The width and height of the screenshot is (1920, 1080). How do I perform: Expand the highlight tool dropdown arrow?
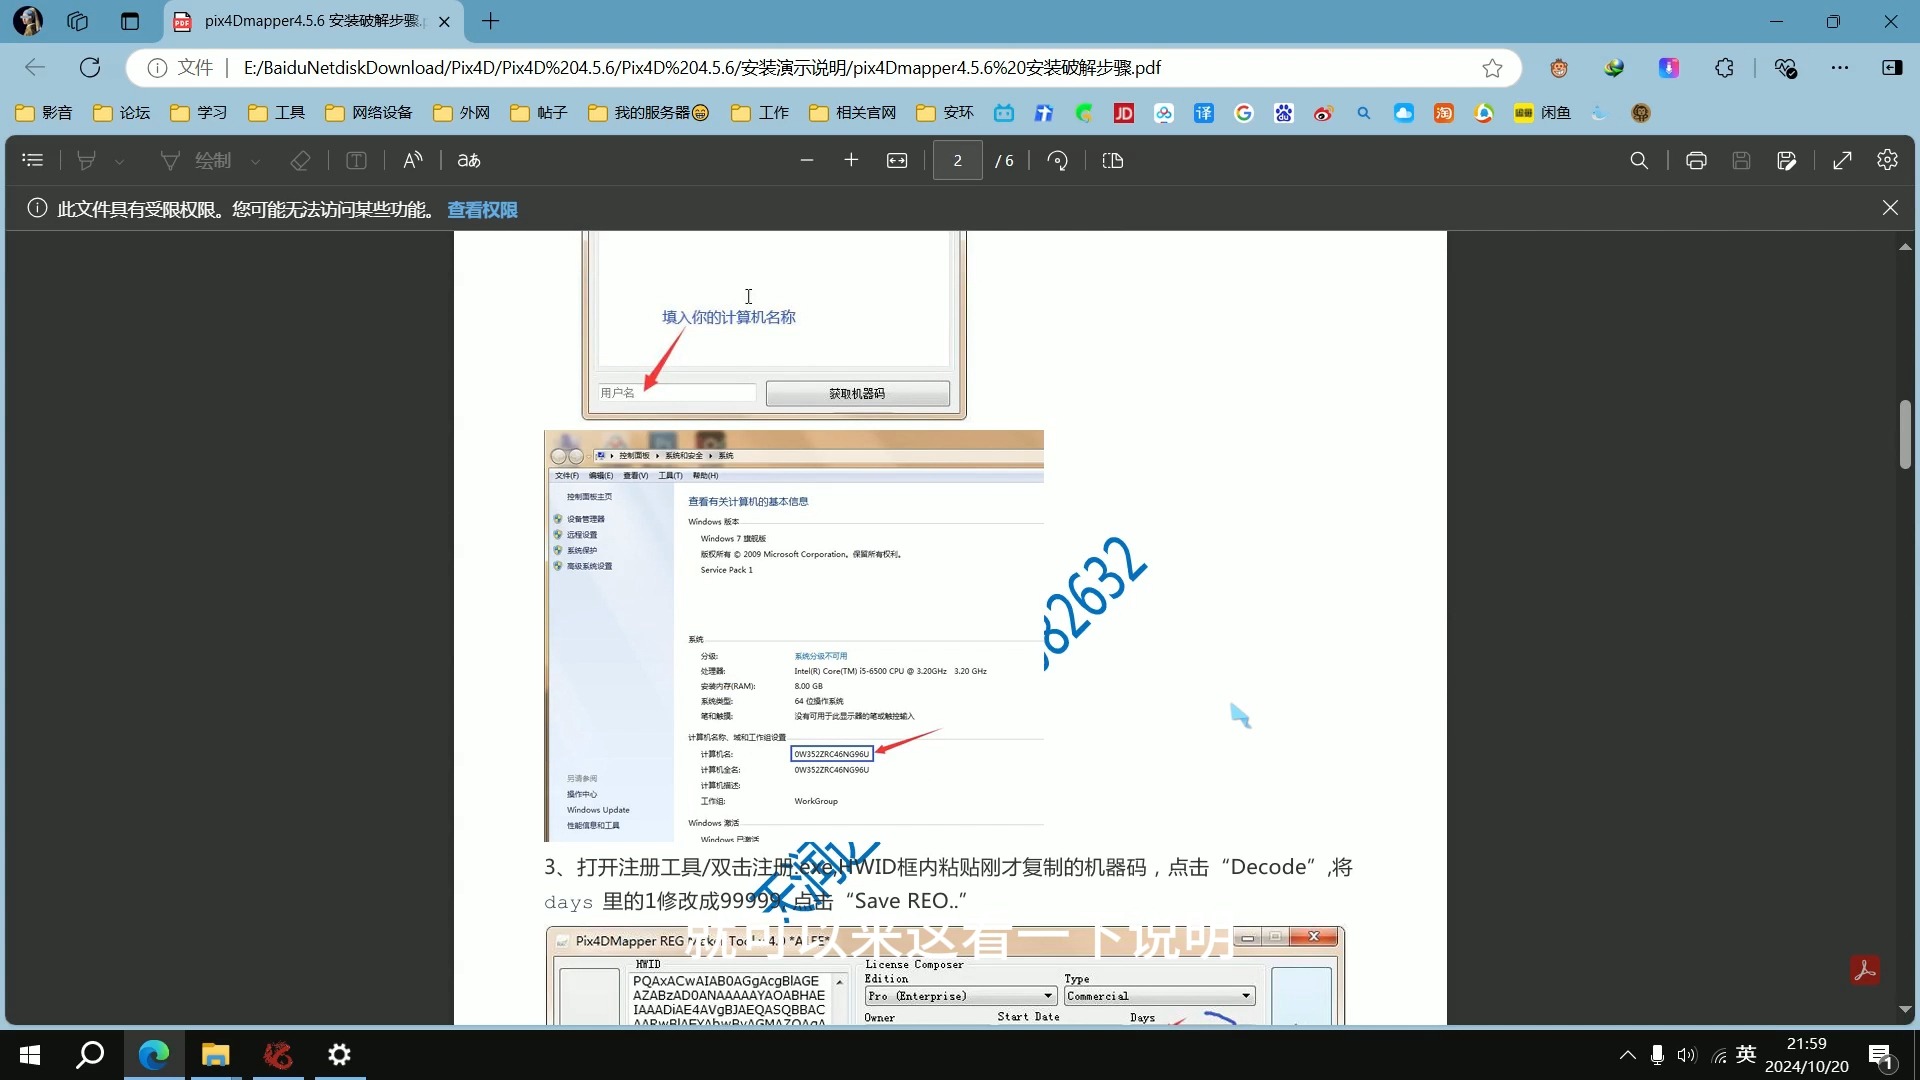[120, 161]
